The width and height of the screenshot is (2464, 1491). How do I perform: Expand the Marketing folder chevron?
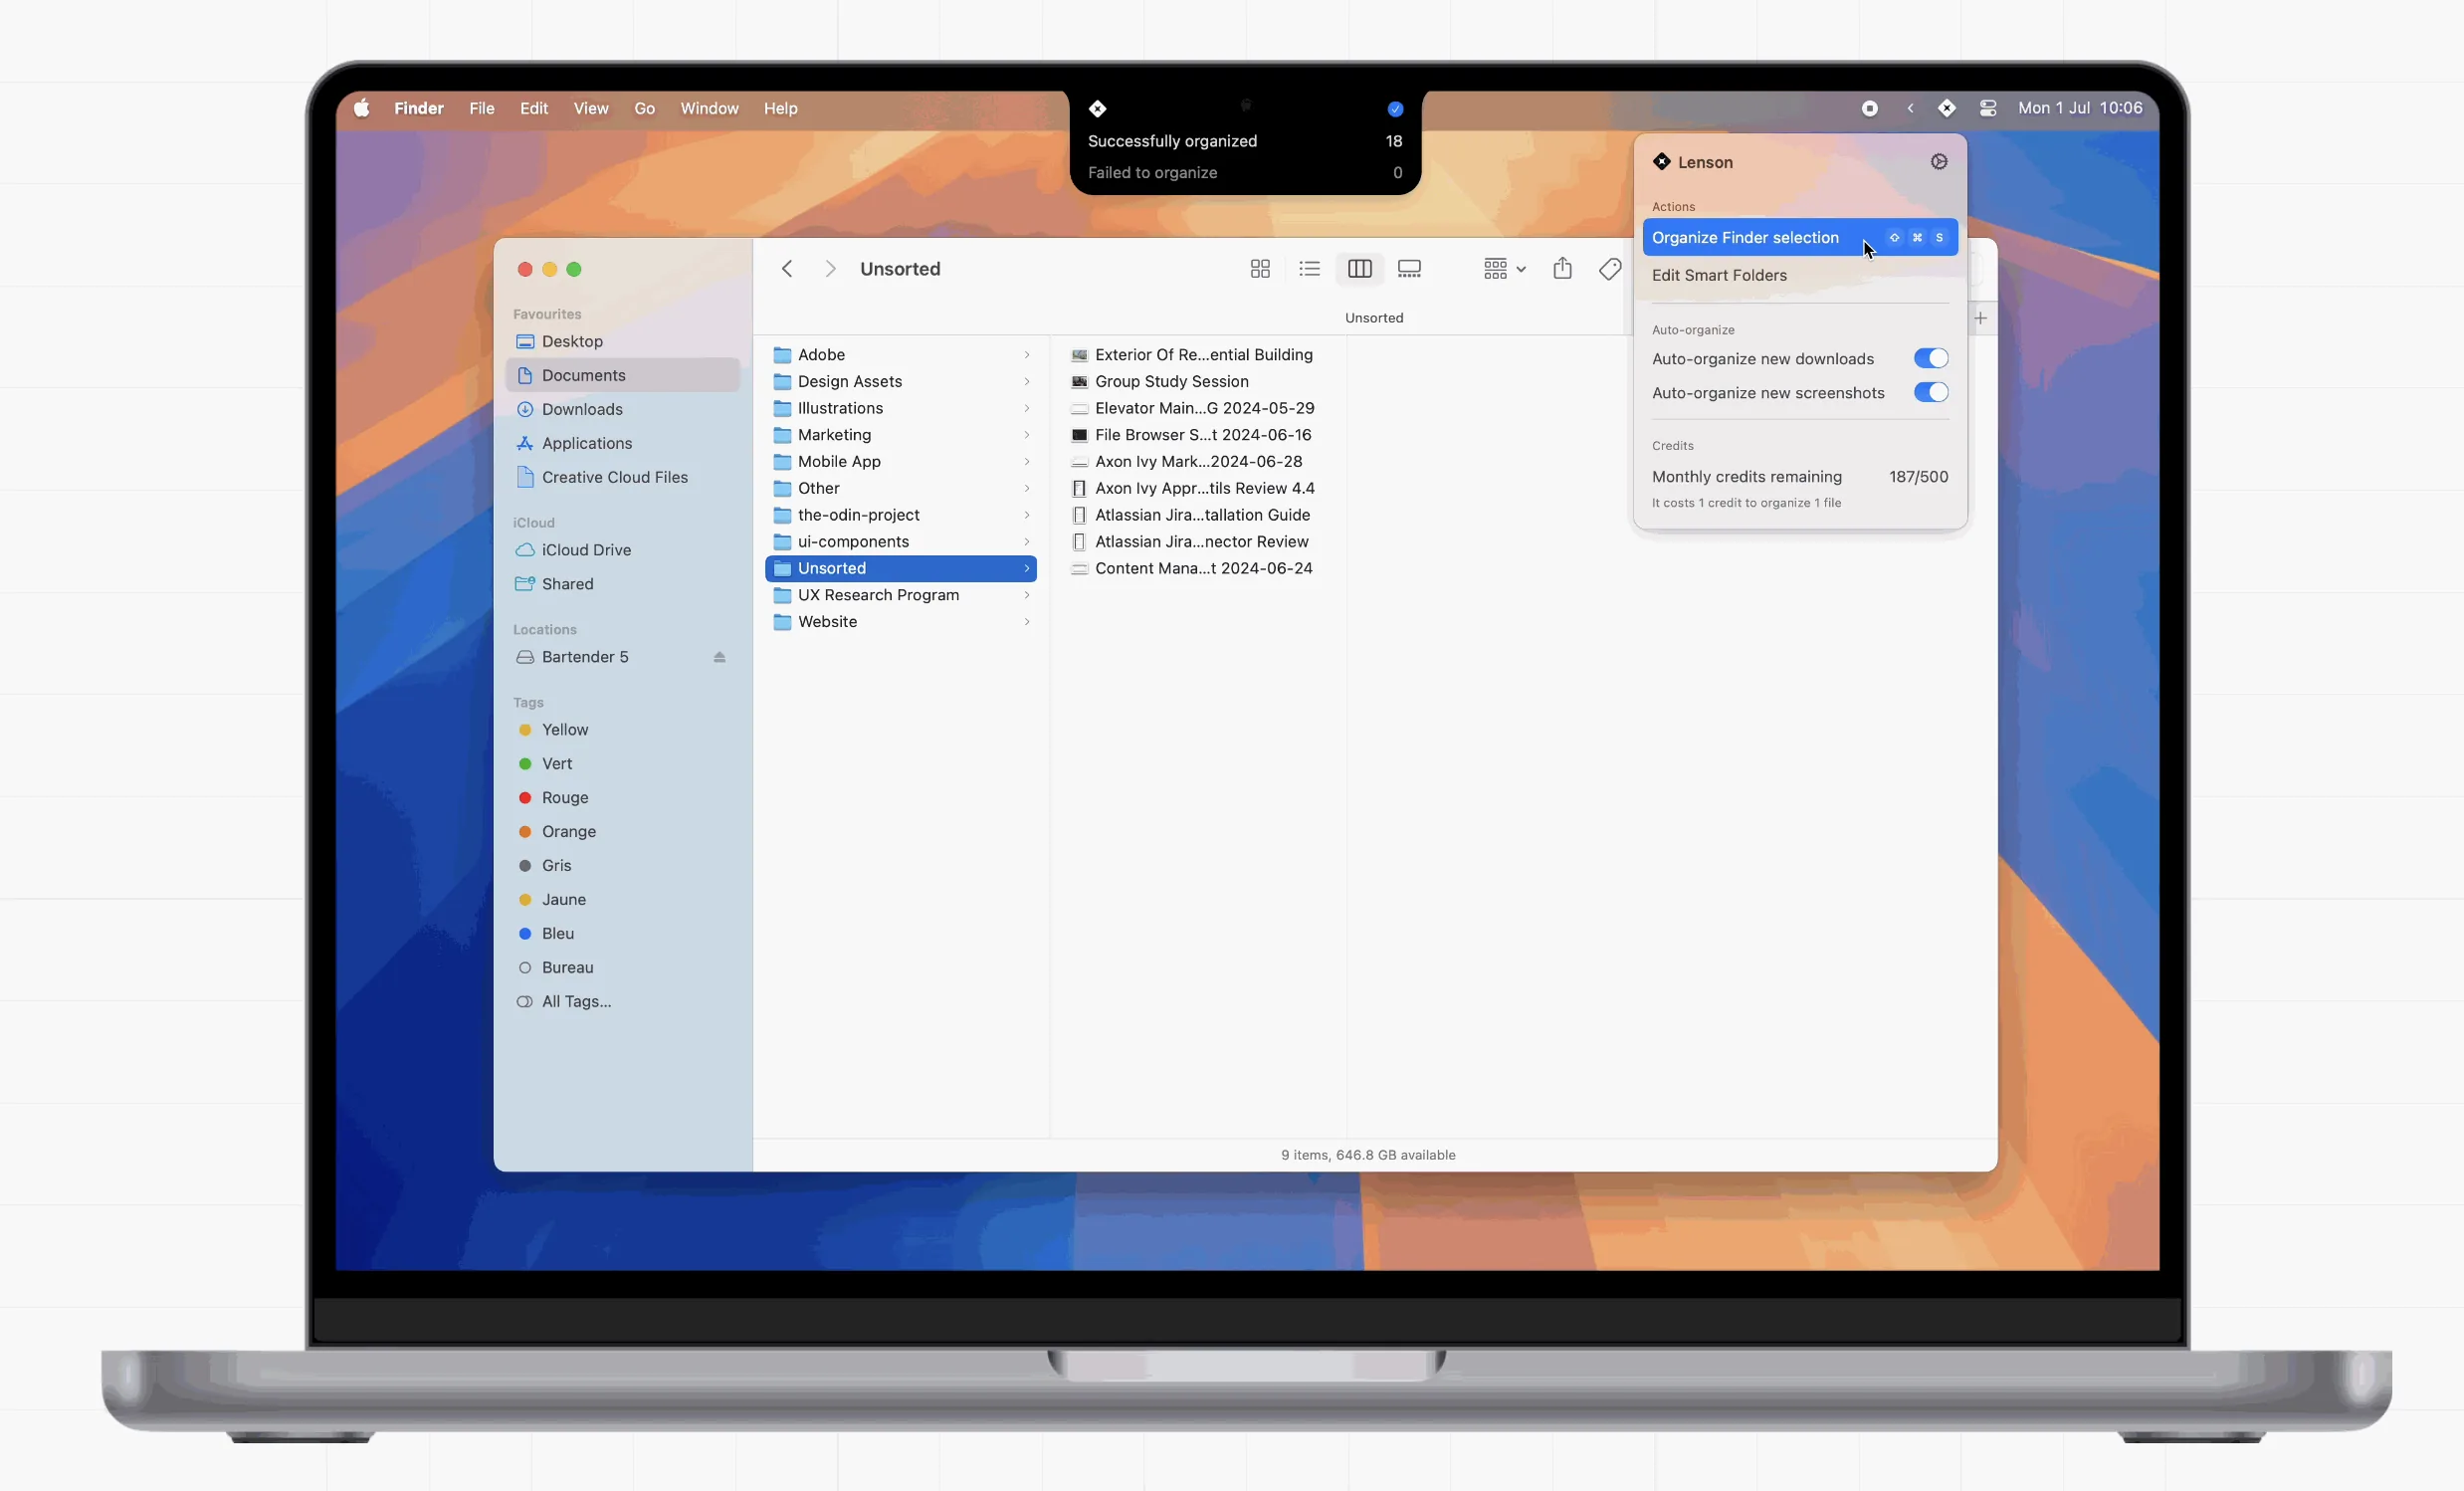click(1026, 435)
